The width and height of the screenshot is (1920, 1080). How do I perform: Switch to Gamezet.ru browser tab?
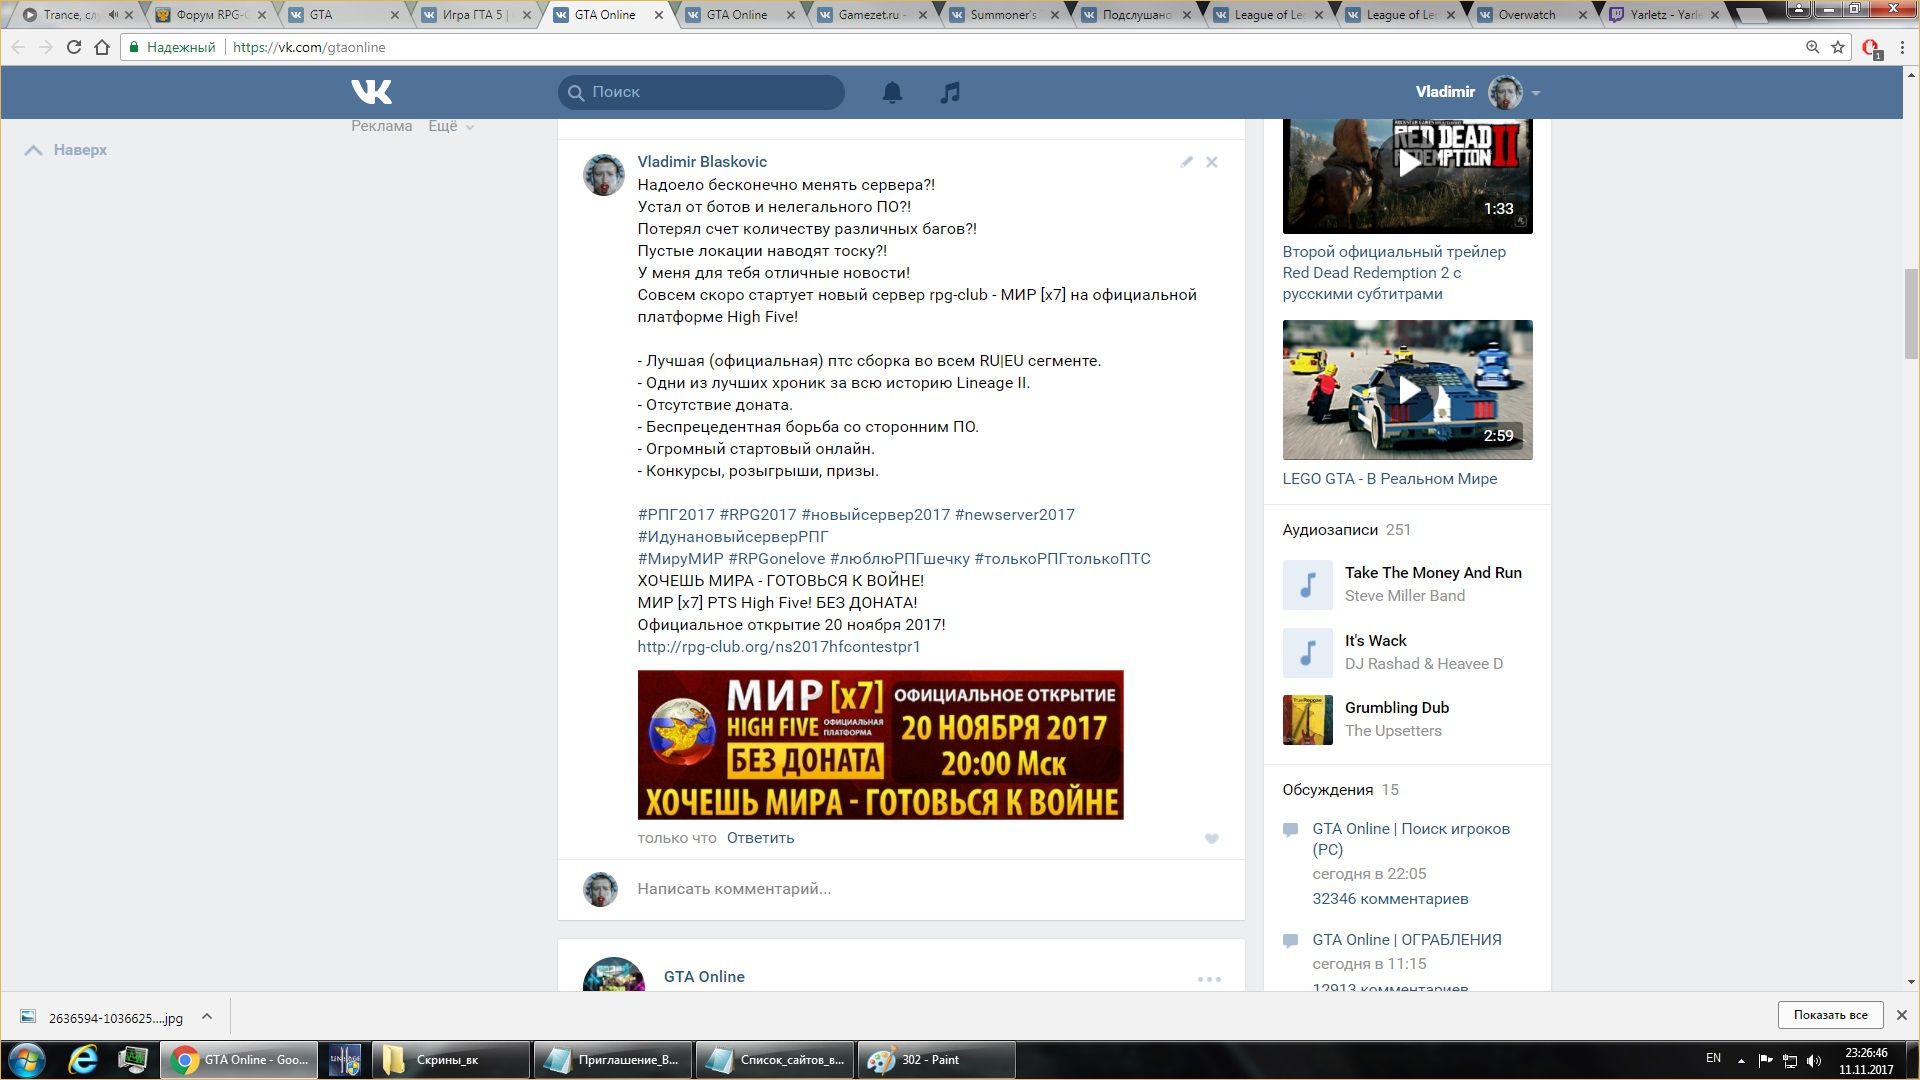(870, 15)
